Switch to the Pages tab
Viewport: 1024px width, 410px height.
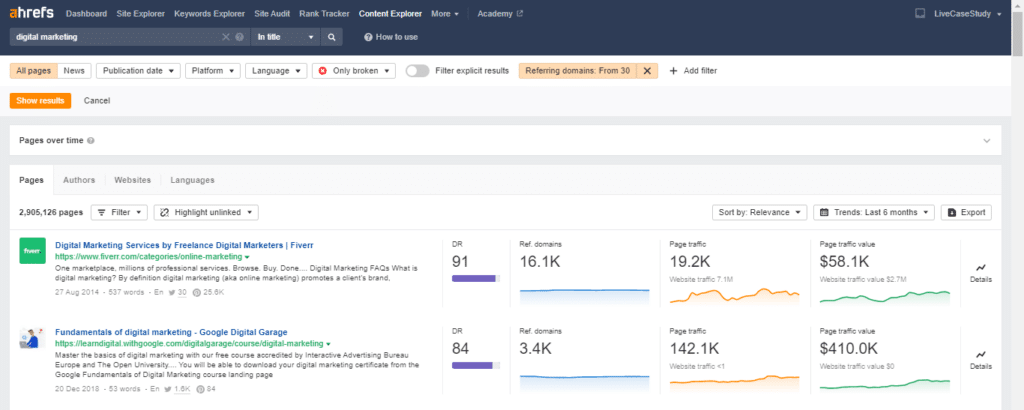pyautogui.click(x=31, y=180)
